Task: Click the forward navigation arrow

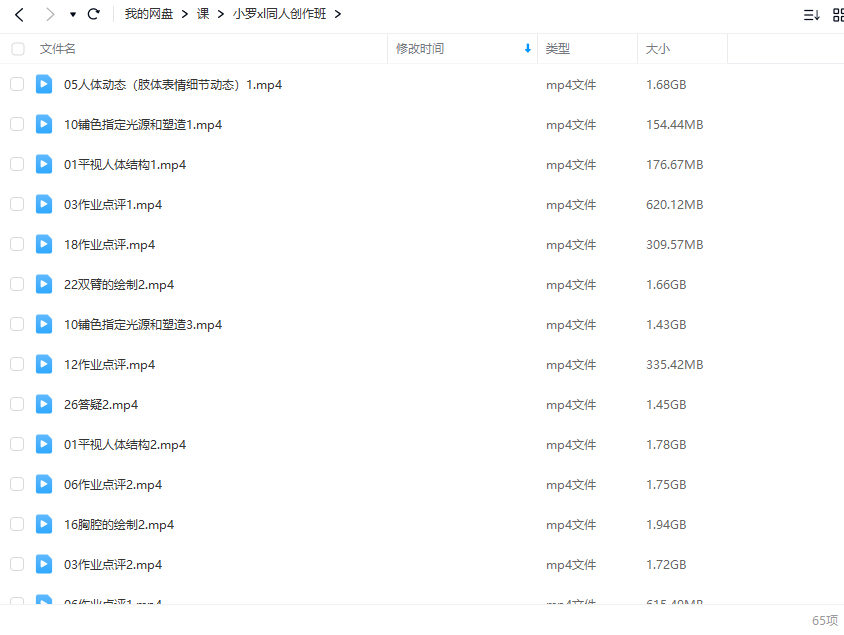Action: [49, 15]
